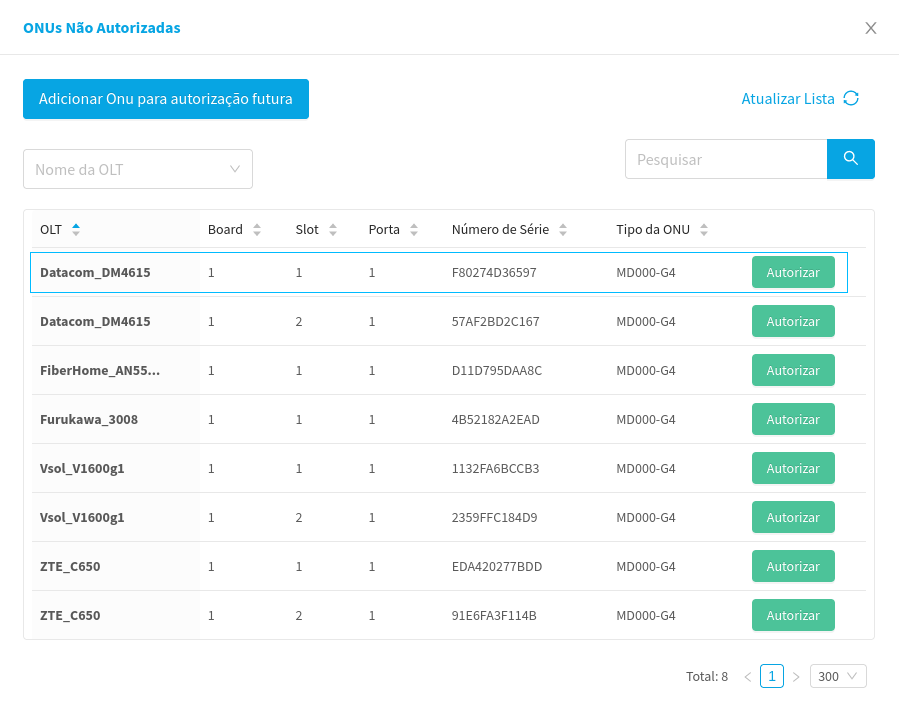The height and width of the screenshot is (720, 899).
Task: Go to next page arrow
Action: click(x=796, y=677)
